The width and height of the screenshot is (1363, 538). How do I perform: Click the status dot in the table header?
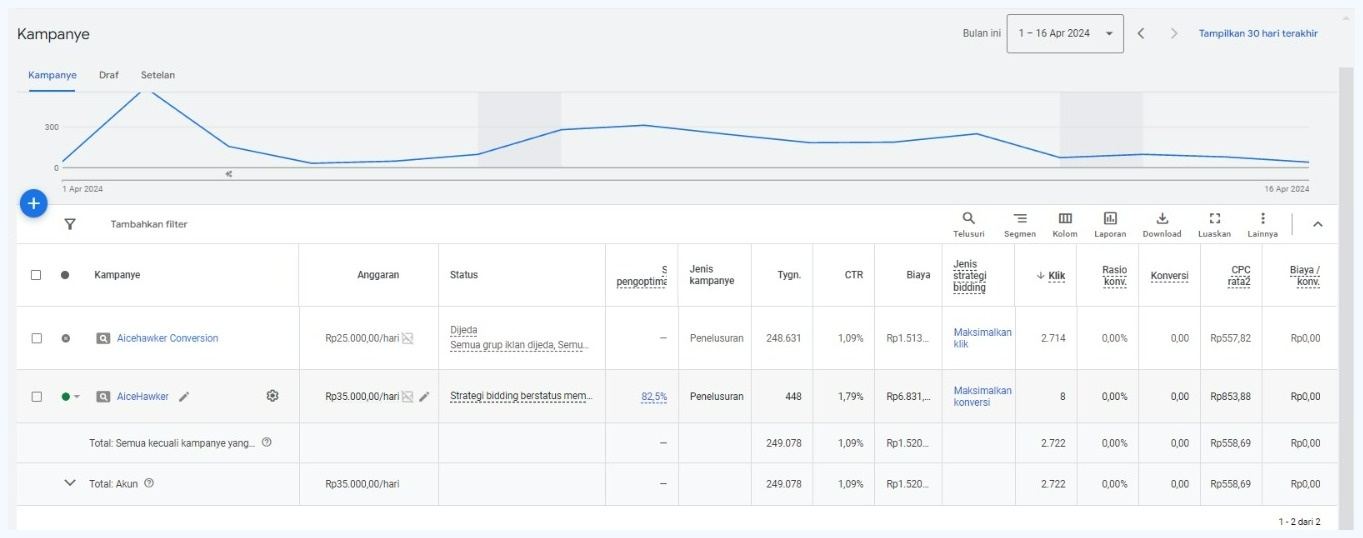(x=65, y=275)
